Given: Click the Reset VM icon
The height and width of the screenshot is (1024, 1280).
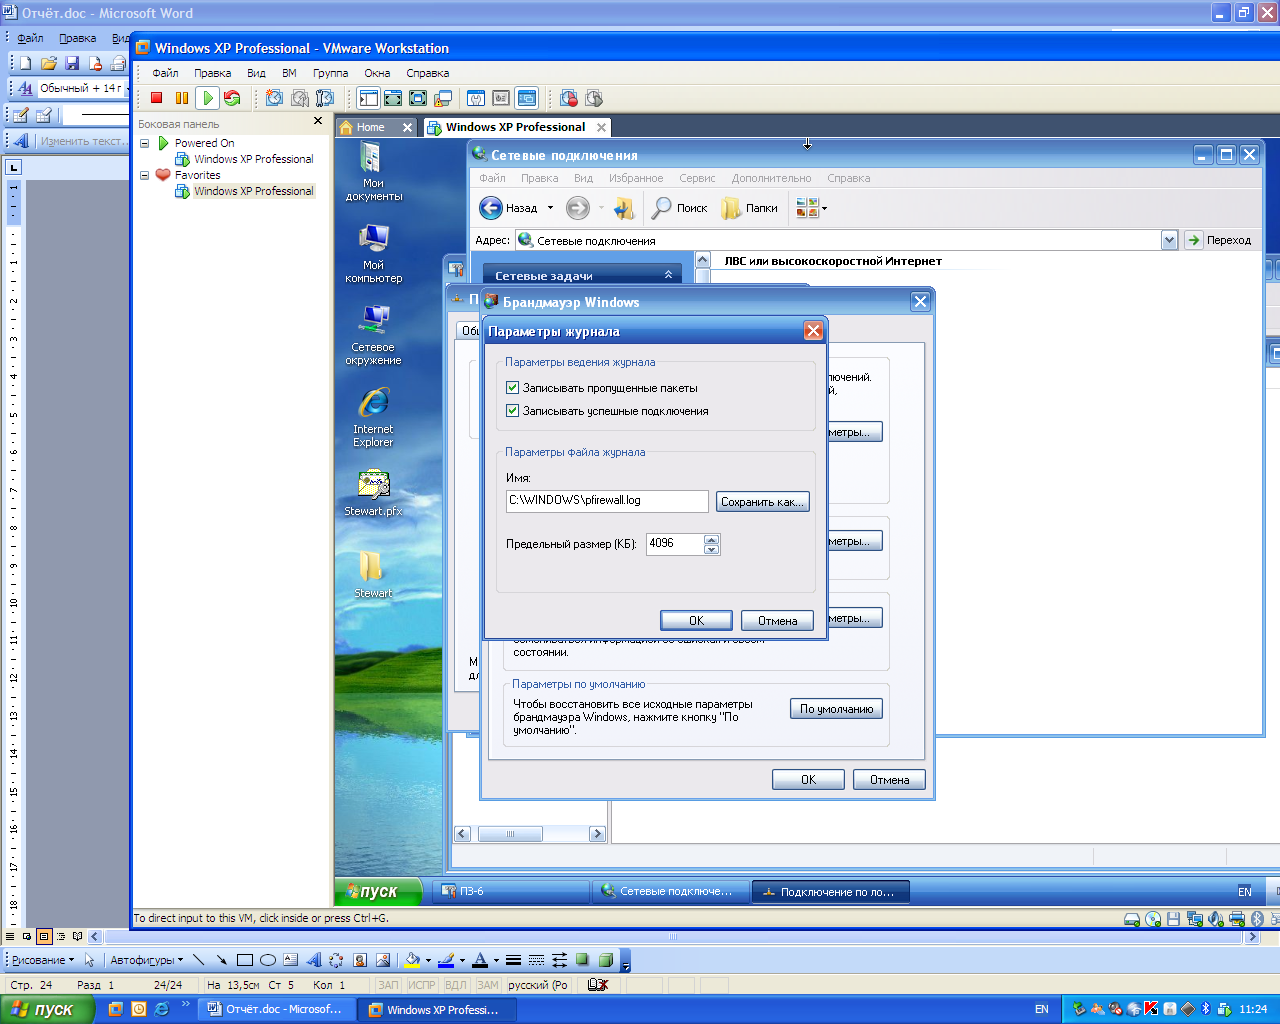Looking at the screenshot, I should pos(232,98).
